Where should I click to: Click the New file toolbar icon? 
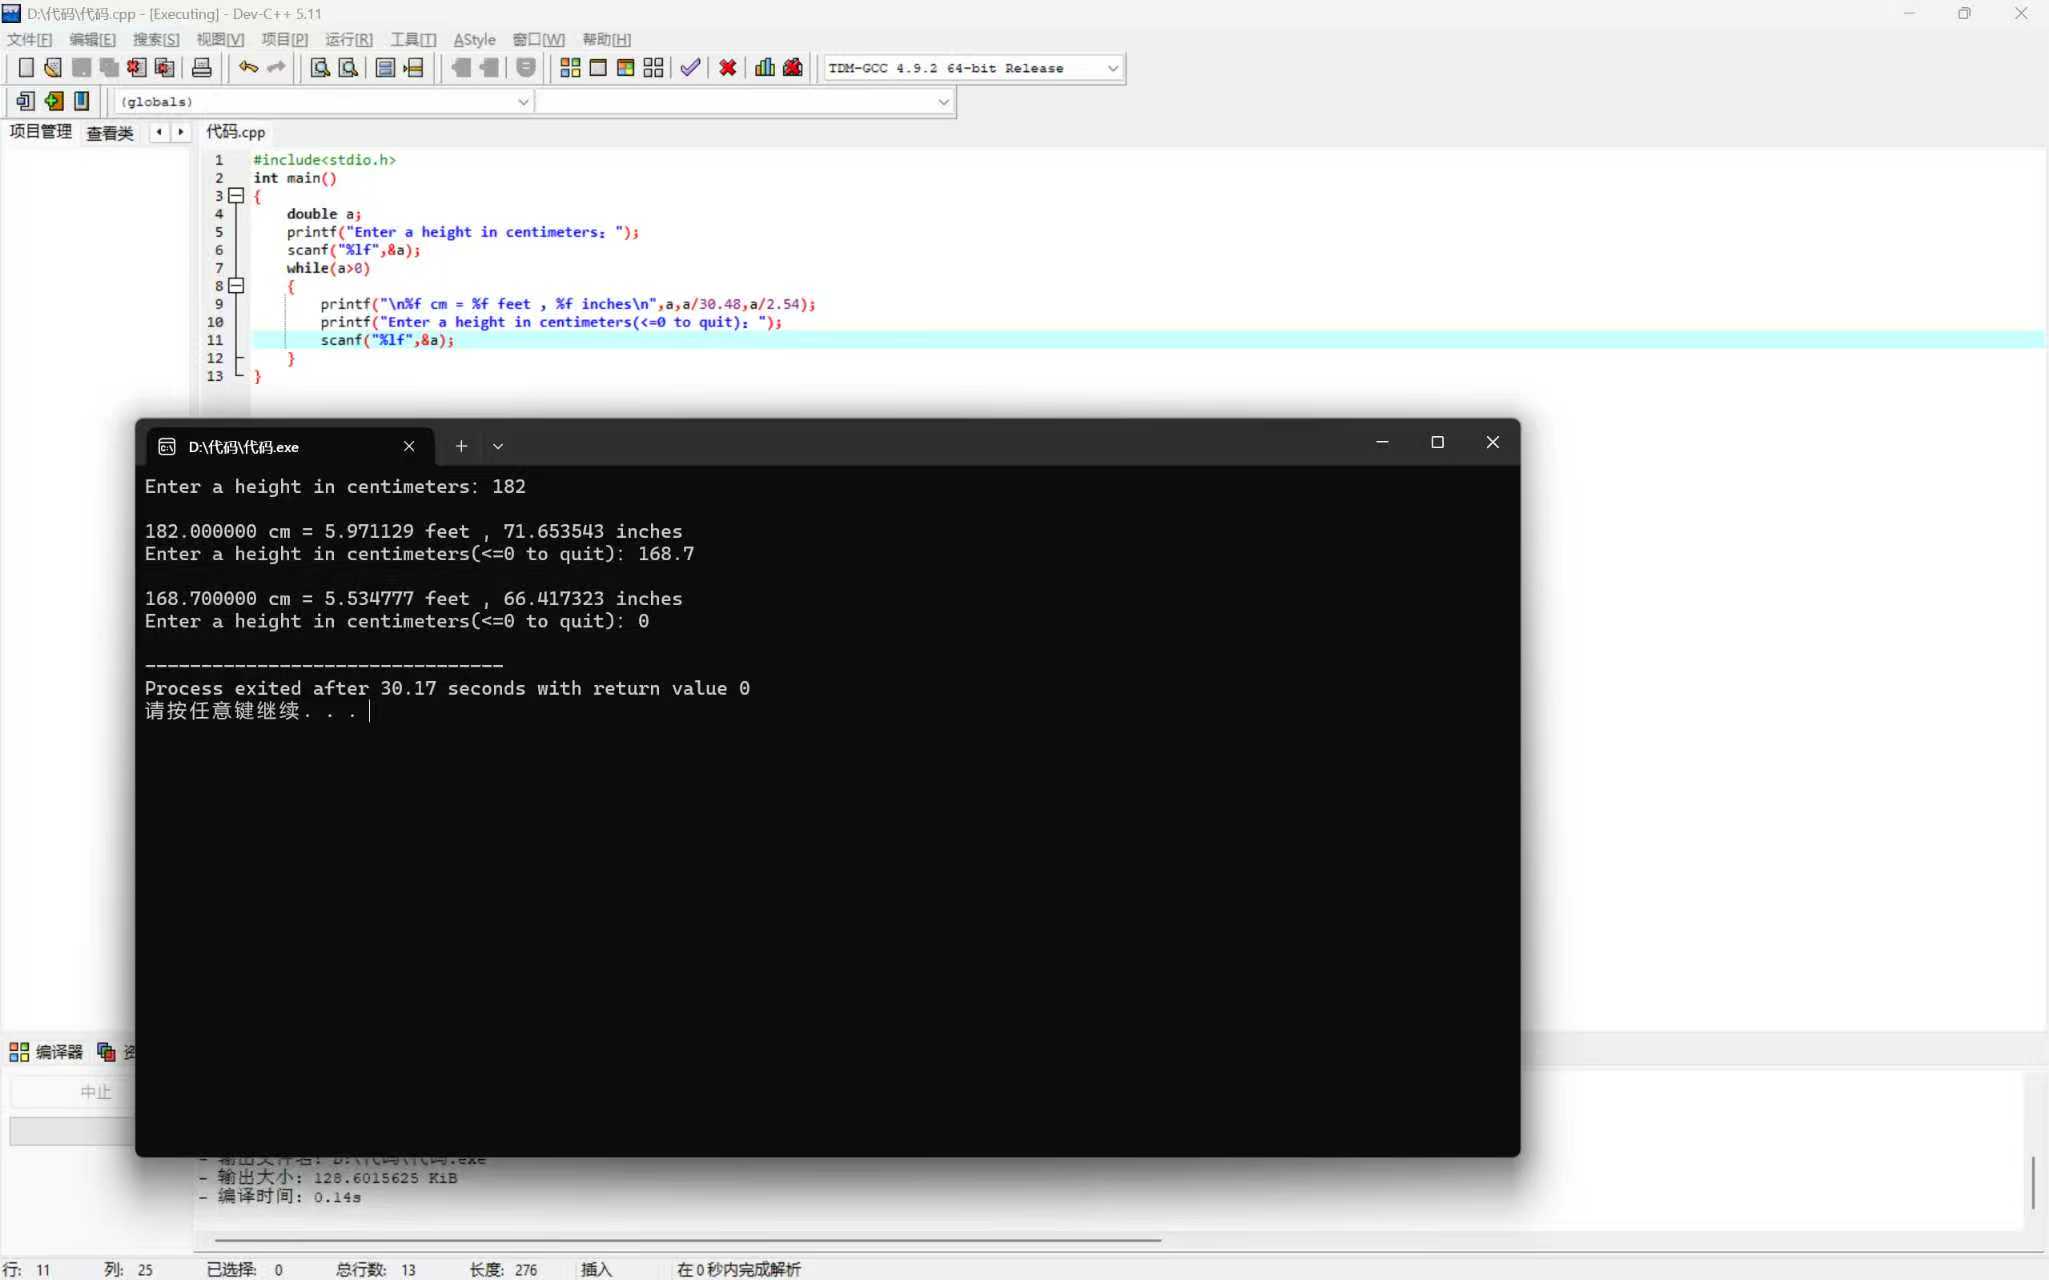pyautogui.click(x=26, y=67)
